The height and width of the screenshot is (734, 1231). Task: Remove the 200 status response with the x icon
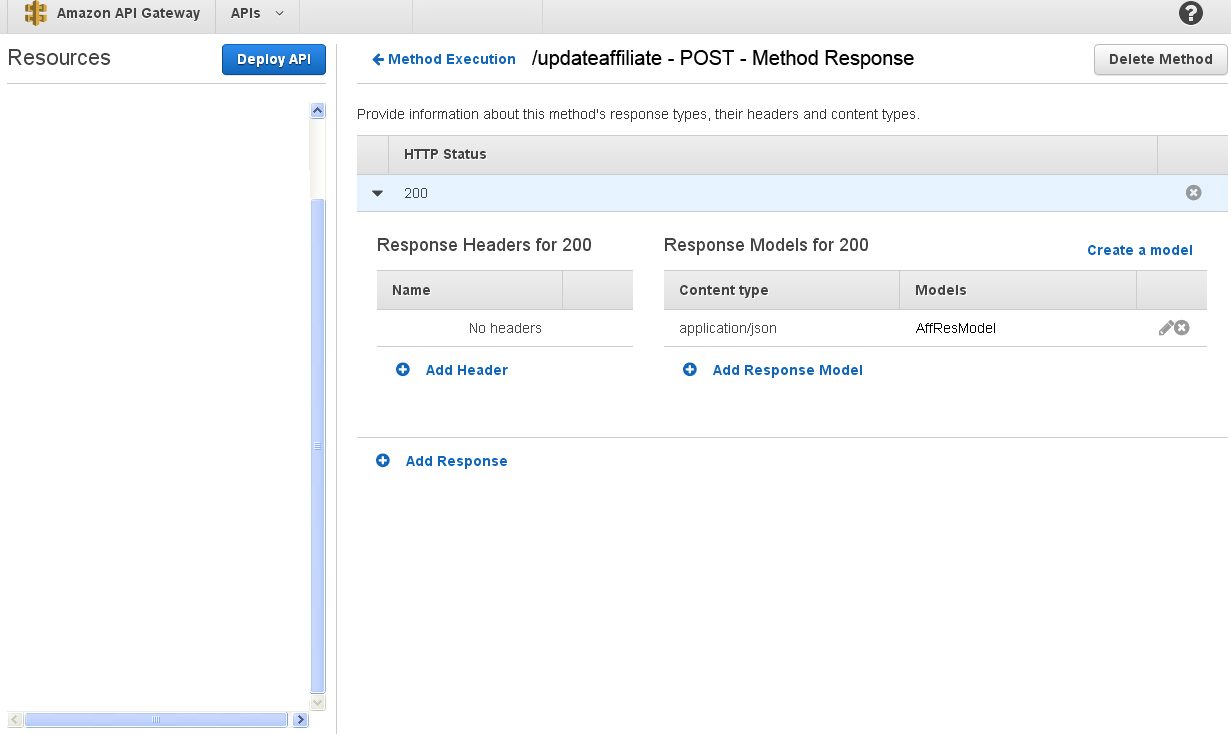click(x=1193, y=193)
